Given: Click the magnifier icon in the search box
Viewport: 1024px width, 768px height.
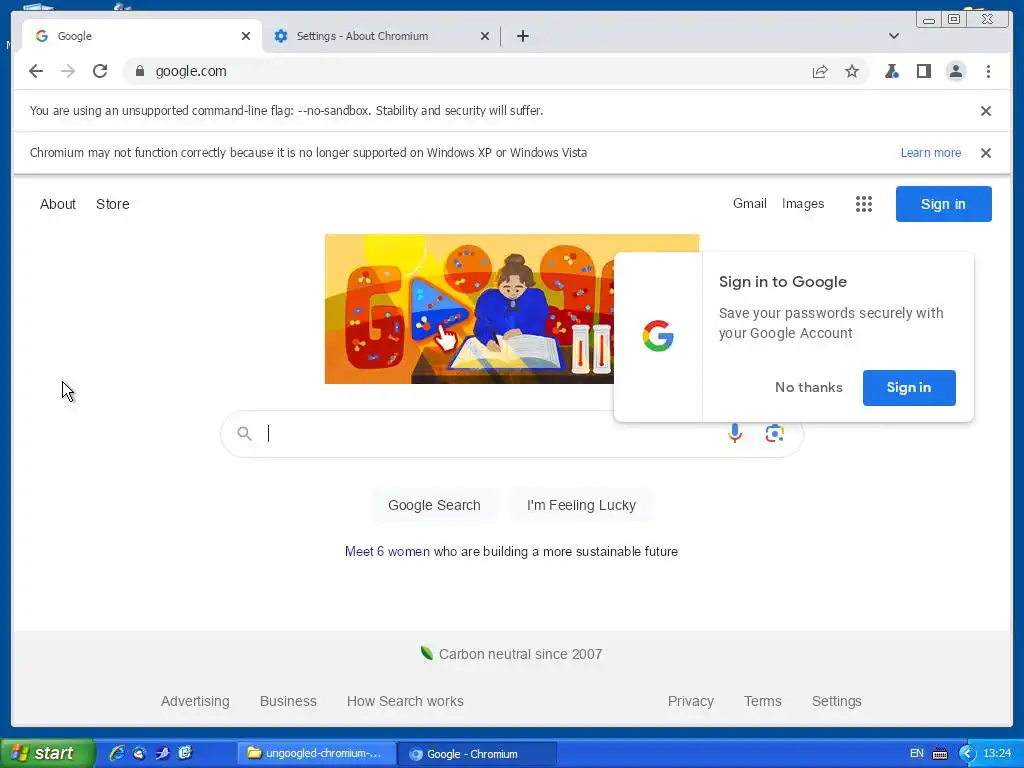Looking at the screenshot, I should coord(244,433).
